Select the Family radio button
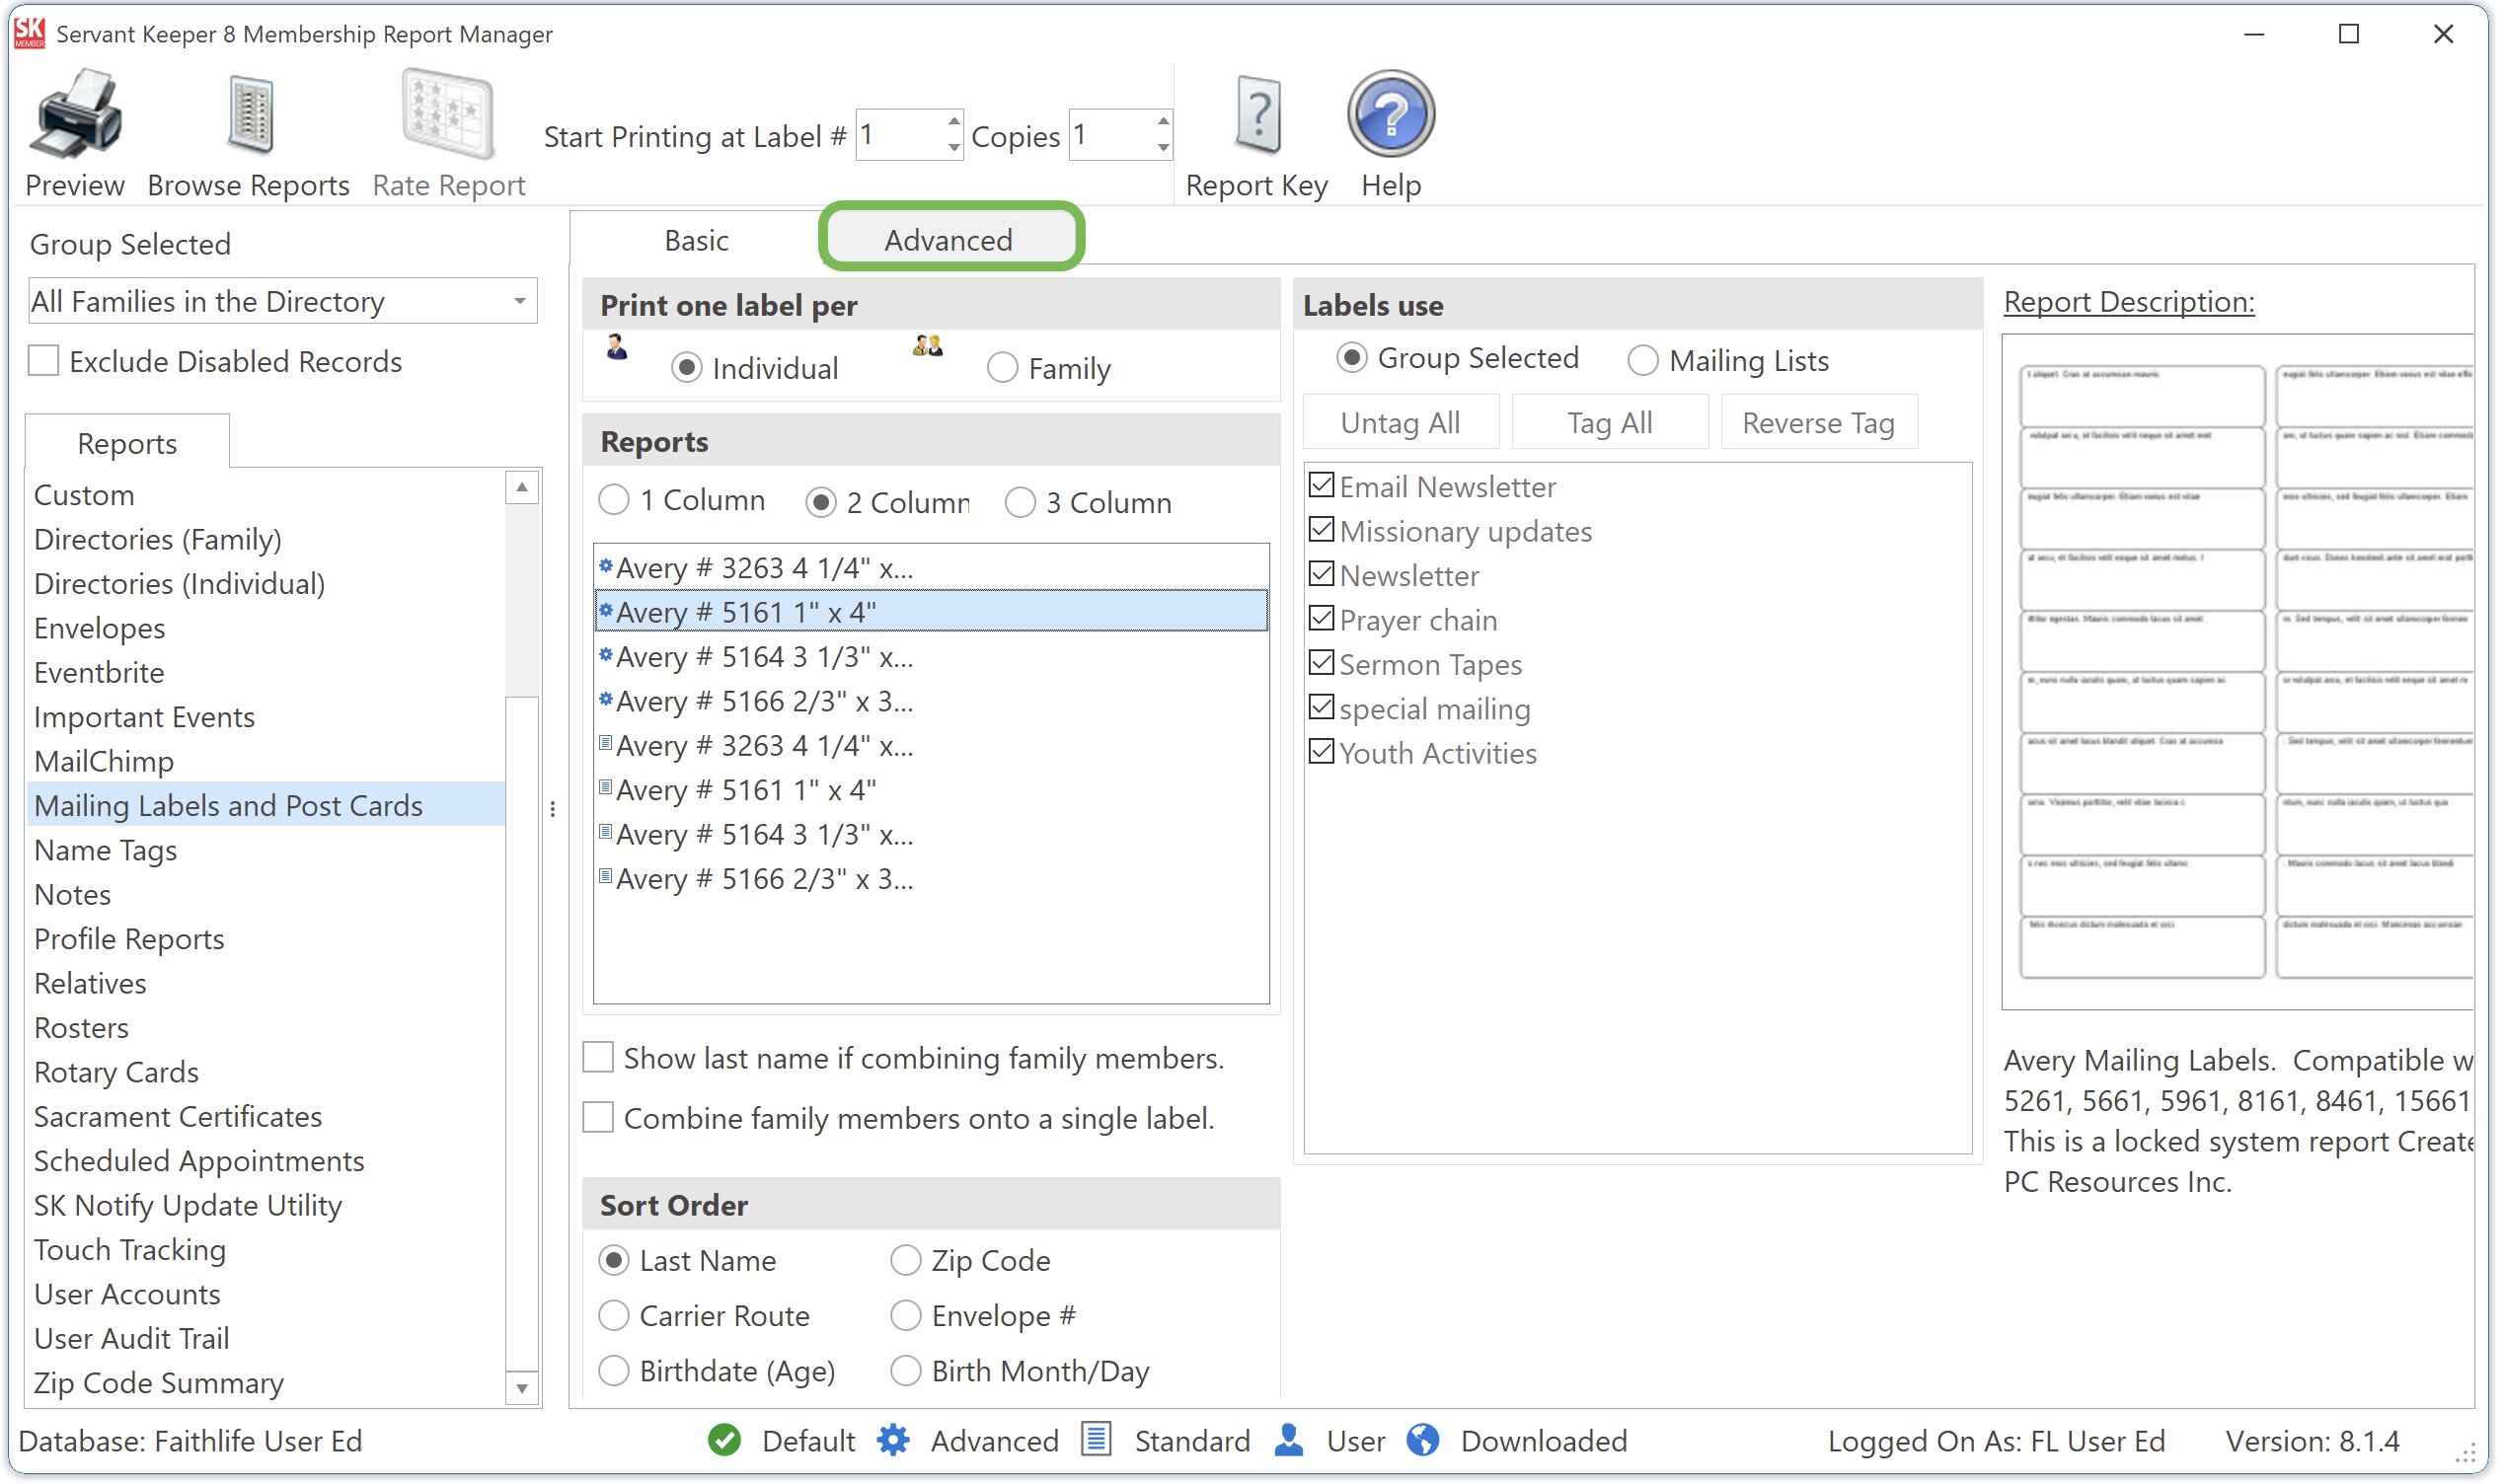 click(x=1003, y=369)
